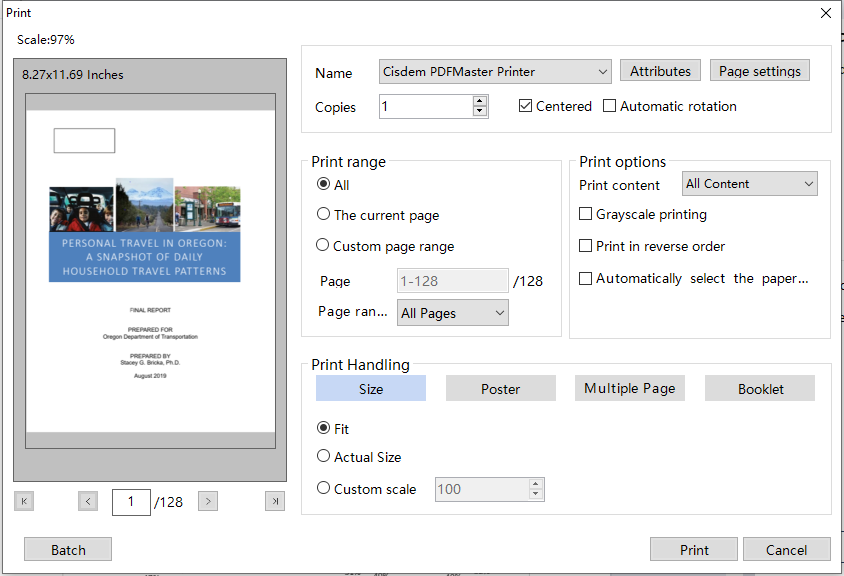
Task: Increase custom scale value with up arrow
Action: point(536,484)
